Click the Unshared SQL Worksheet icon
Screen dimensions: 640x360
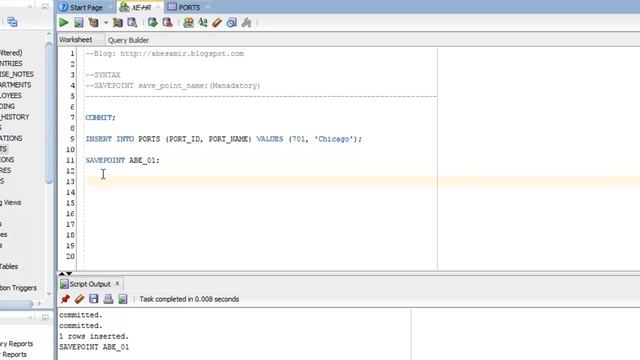[188, 22]
